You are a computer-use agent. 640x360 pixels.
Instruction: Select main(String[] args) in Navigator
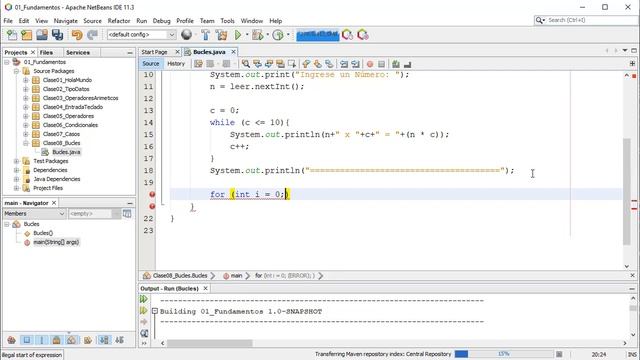(56, 242)
